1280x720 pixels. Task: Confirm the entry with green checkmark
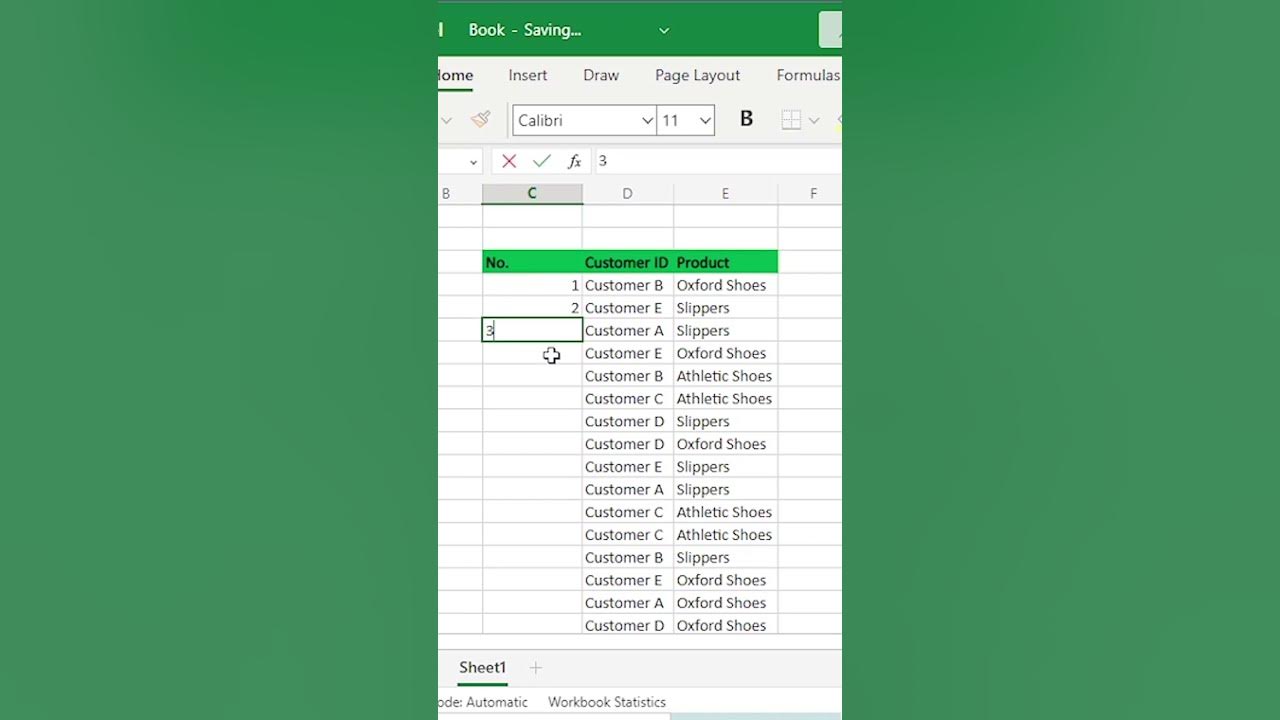click(542, 161)
